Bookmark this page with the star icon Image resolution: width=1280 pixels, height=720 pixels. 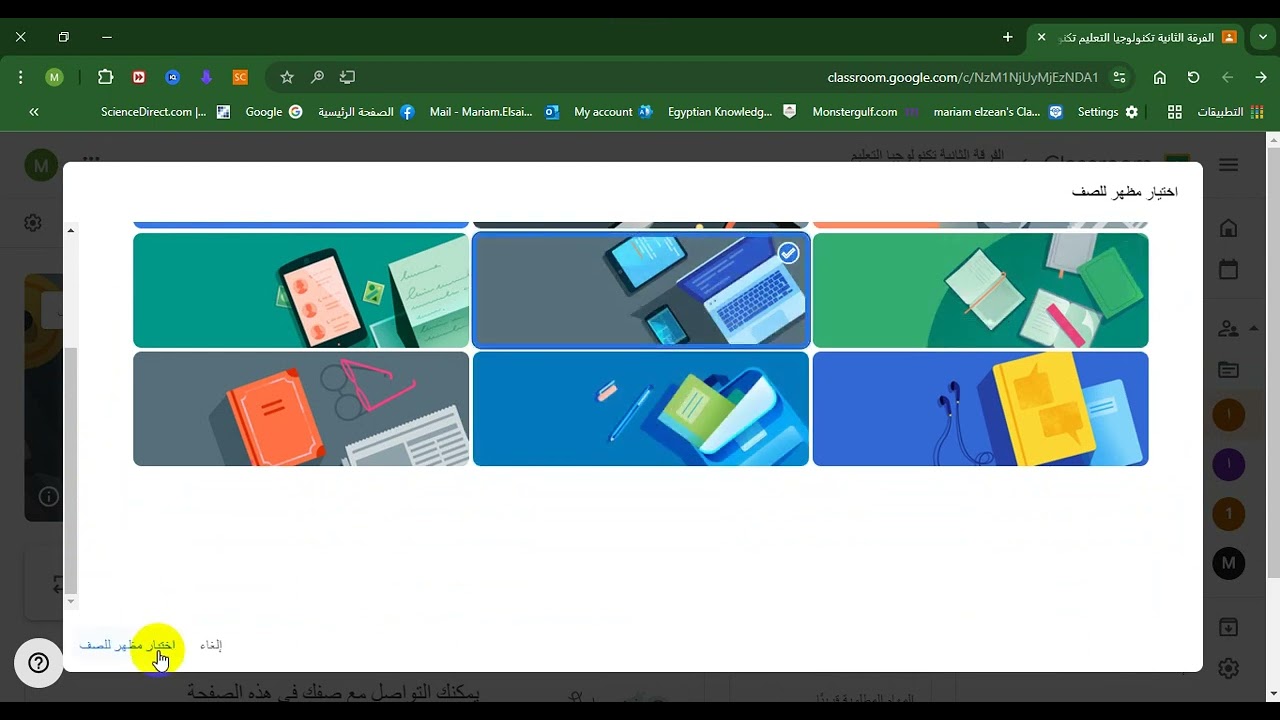[287, 77]
